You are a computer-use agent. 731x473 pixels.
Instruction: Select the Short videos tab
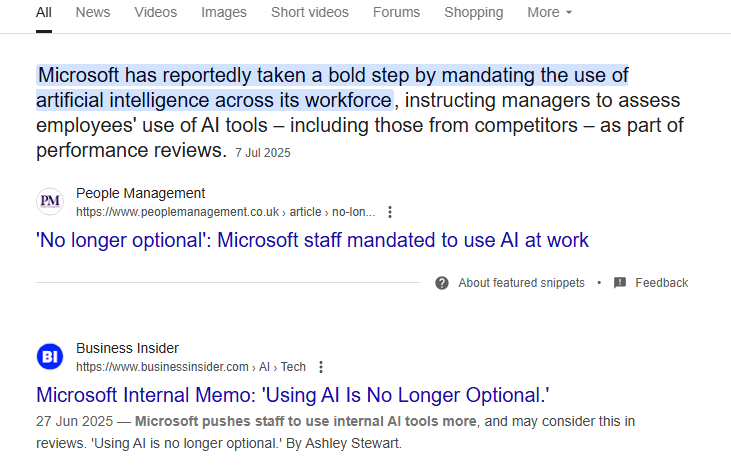(x=310, y=12)
